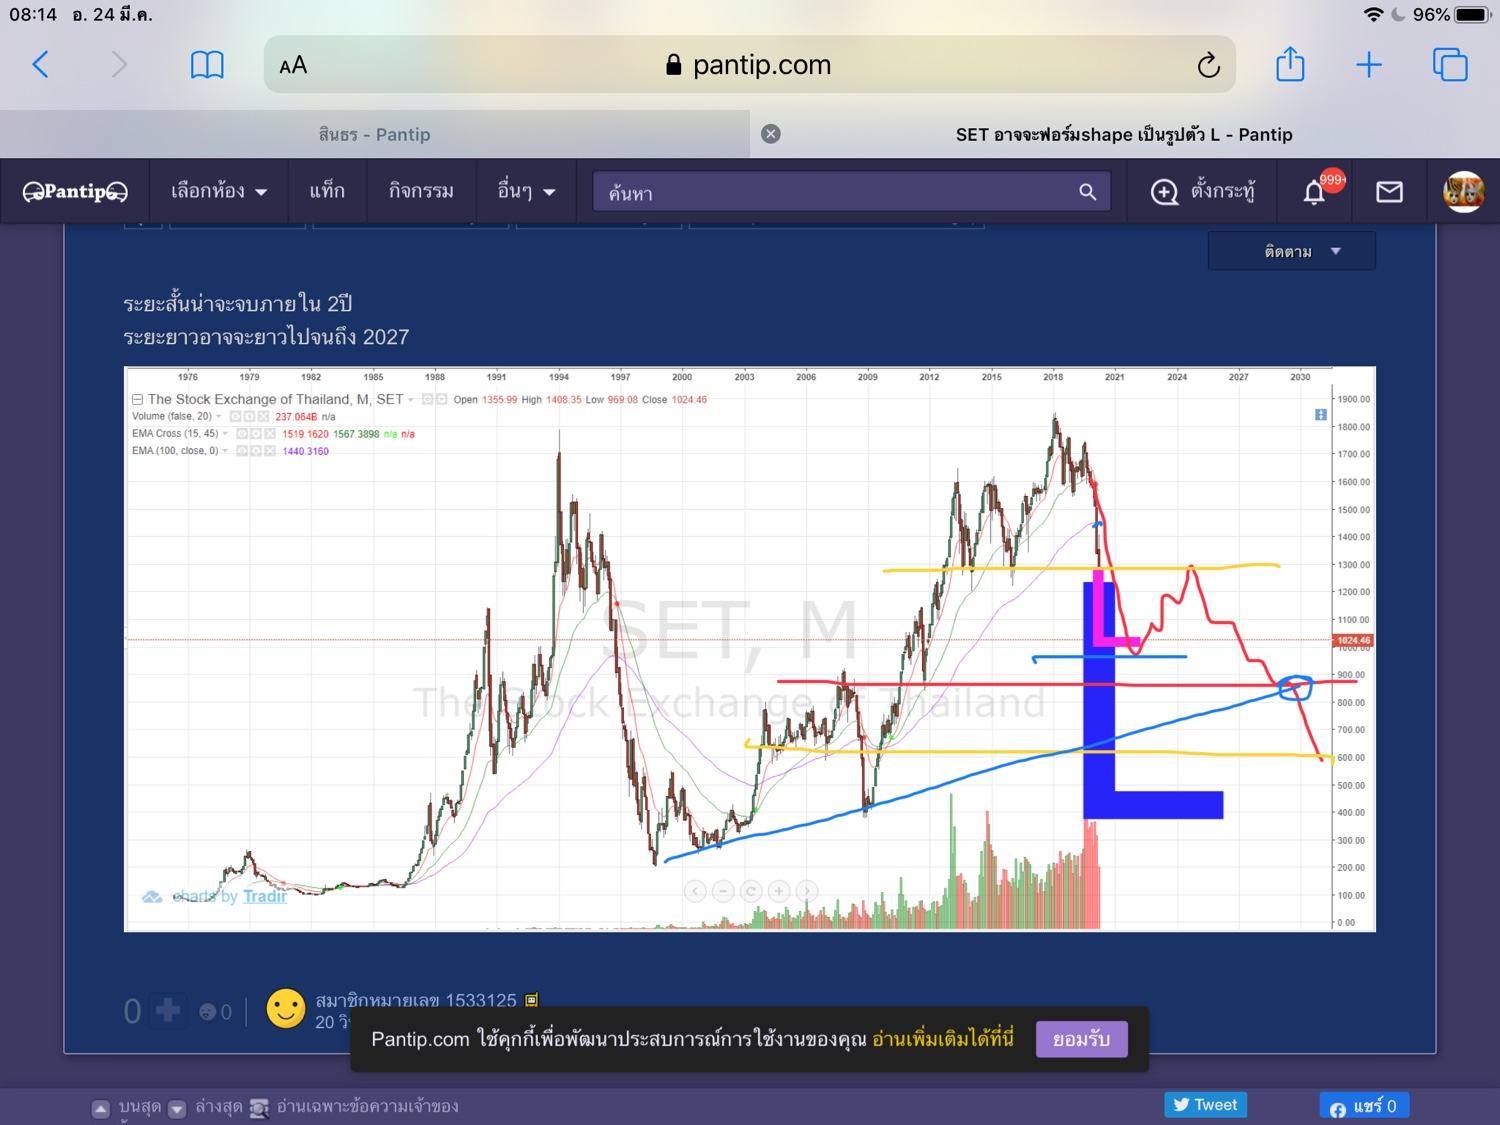
Task: Open the poster's yellow smiley avatar
Action: coord(286,1009)
